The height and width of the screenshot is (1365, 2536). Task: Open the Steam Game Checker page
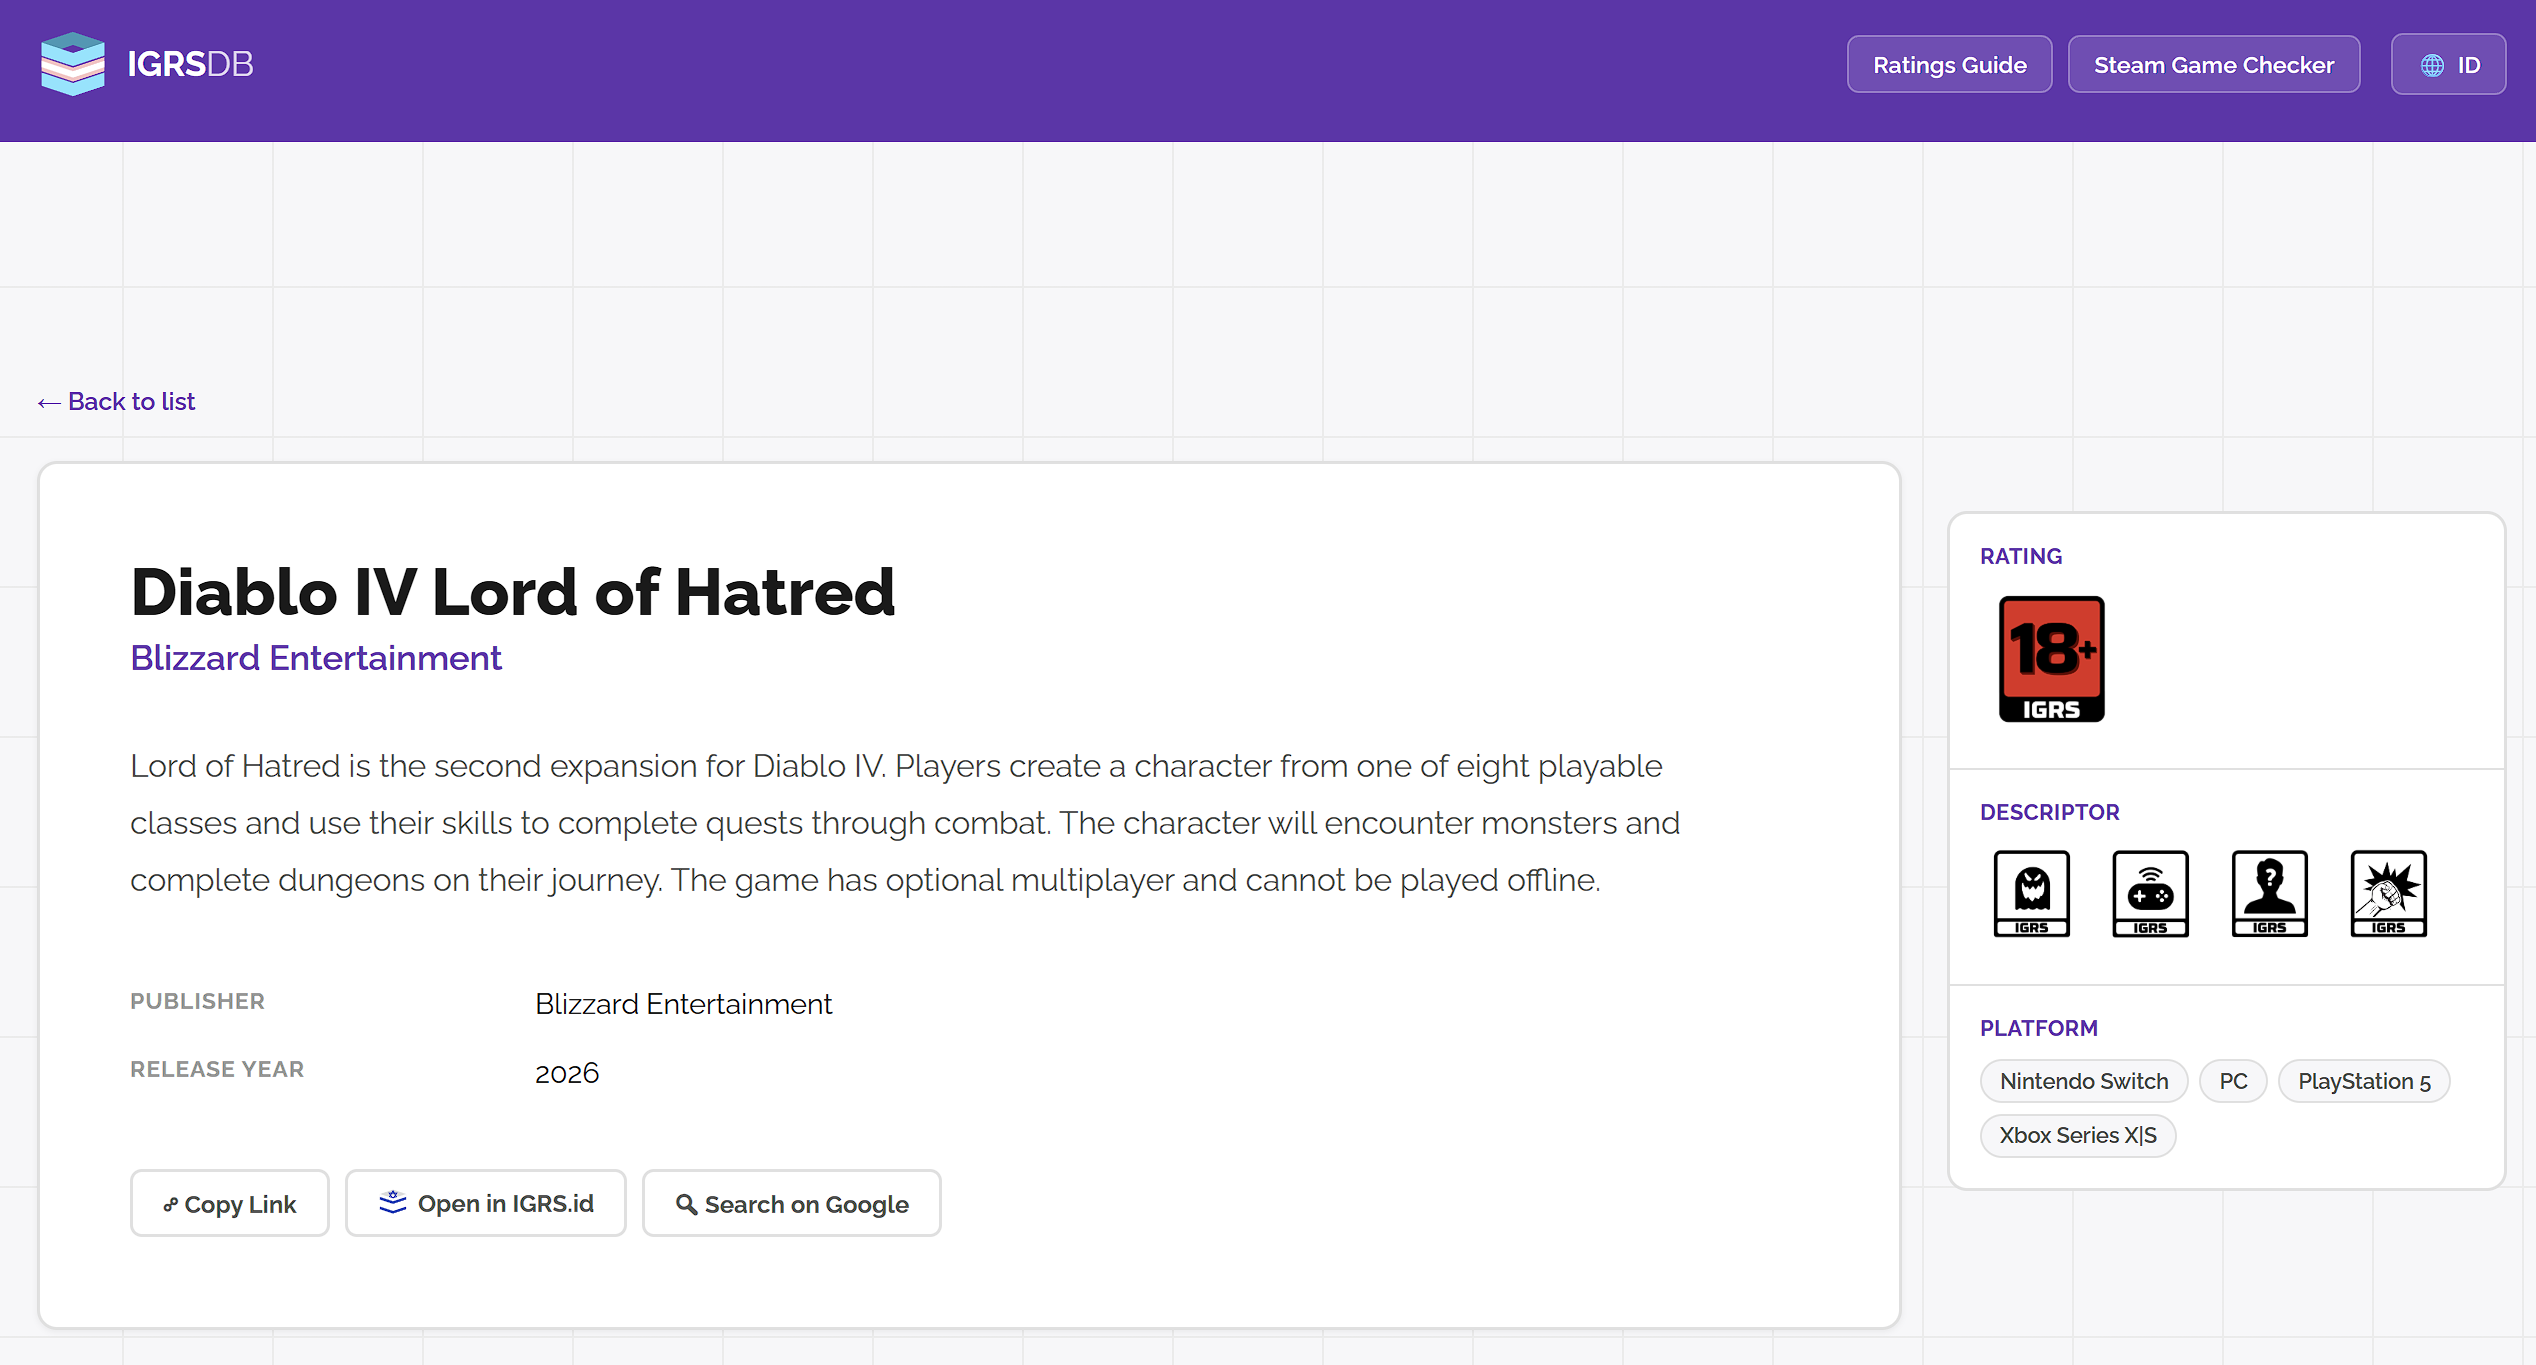(x=2213, y=65)
